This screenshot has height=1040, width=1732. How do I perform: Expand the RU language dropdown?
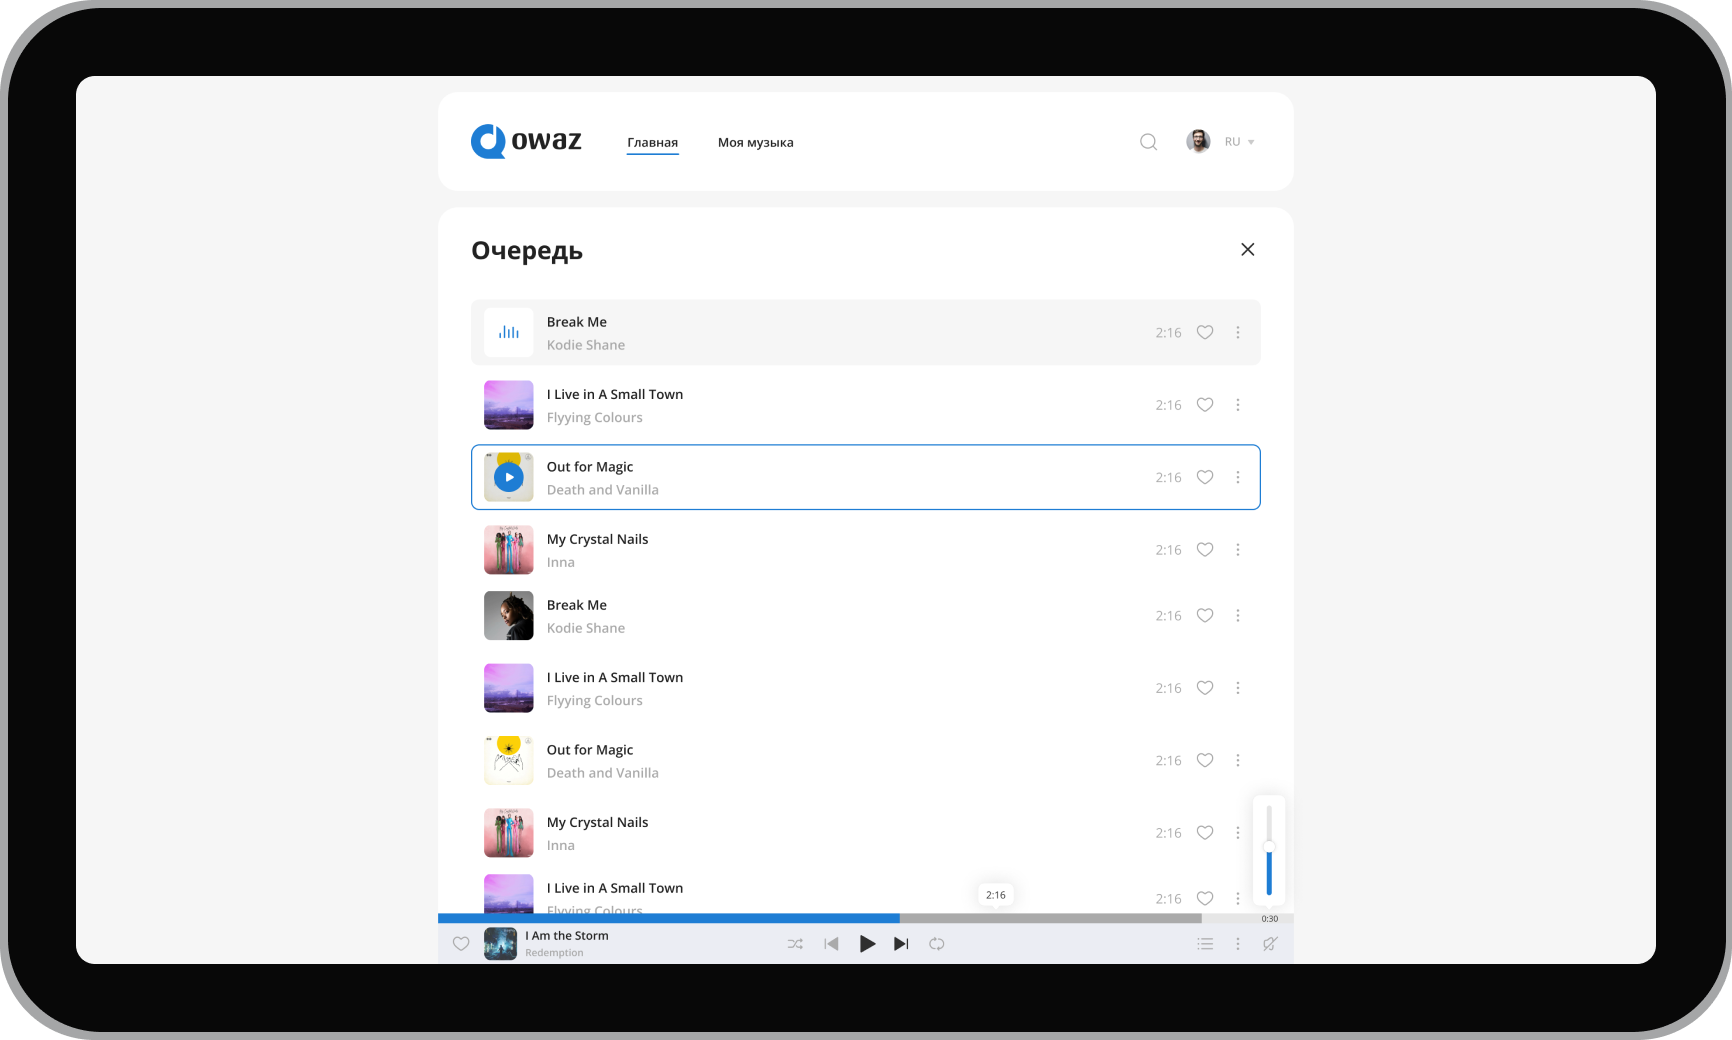pos(1239,142)
